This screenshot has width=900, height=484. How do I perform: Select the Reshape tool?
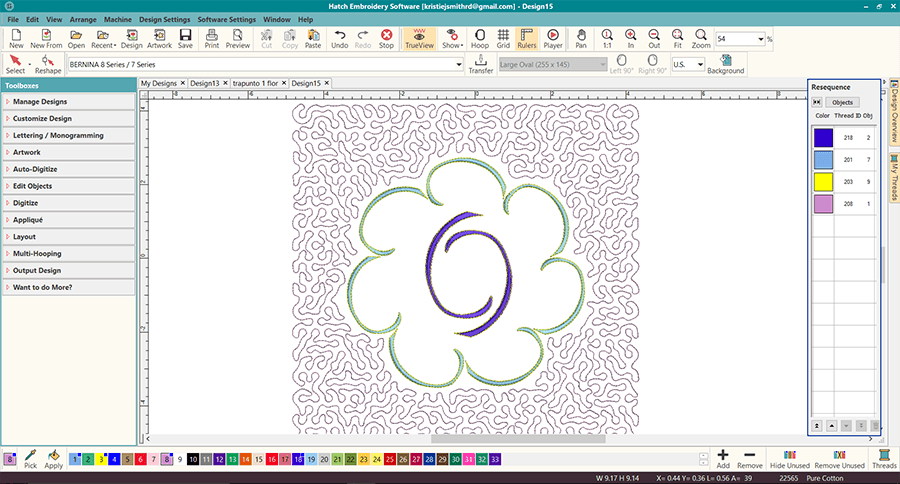47,64
